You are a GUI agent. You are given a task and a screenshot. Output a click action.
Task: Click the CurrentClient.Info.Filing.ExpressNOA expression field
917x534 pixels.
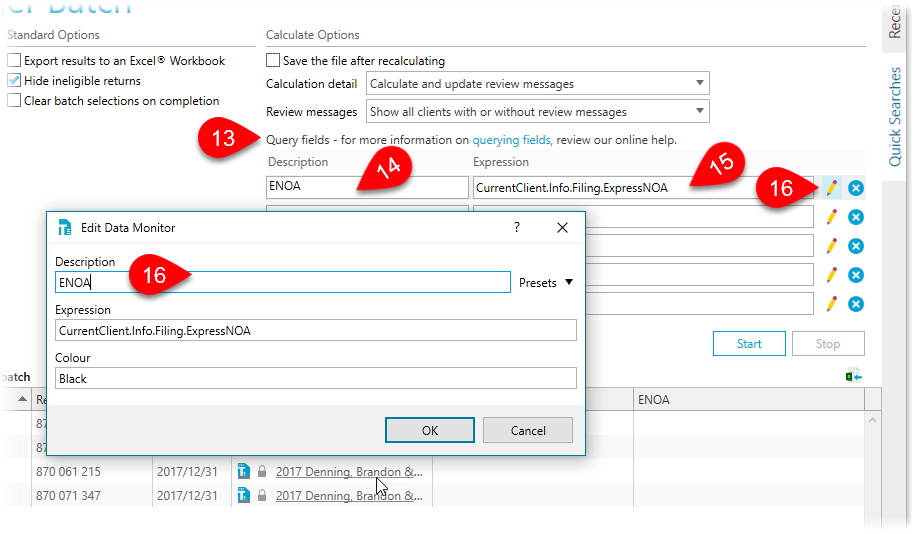click(x=643, y=188)
